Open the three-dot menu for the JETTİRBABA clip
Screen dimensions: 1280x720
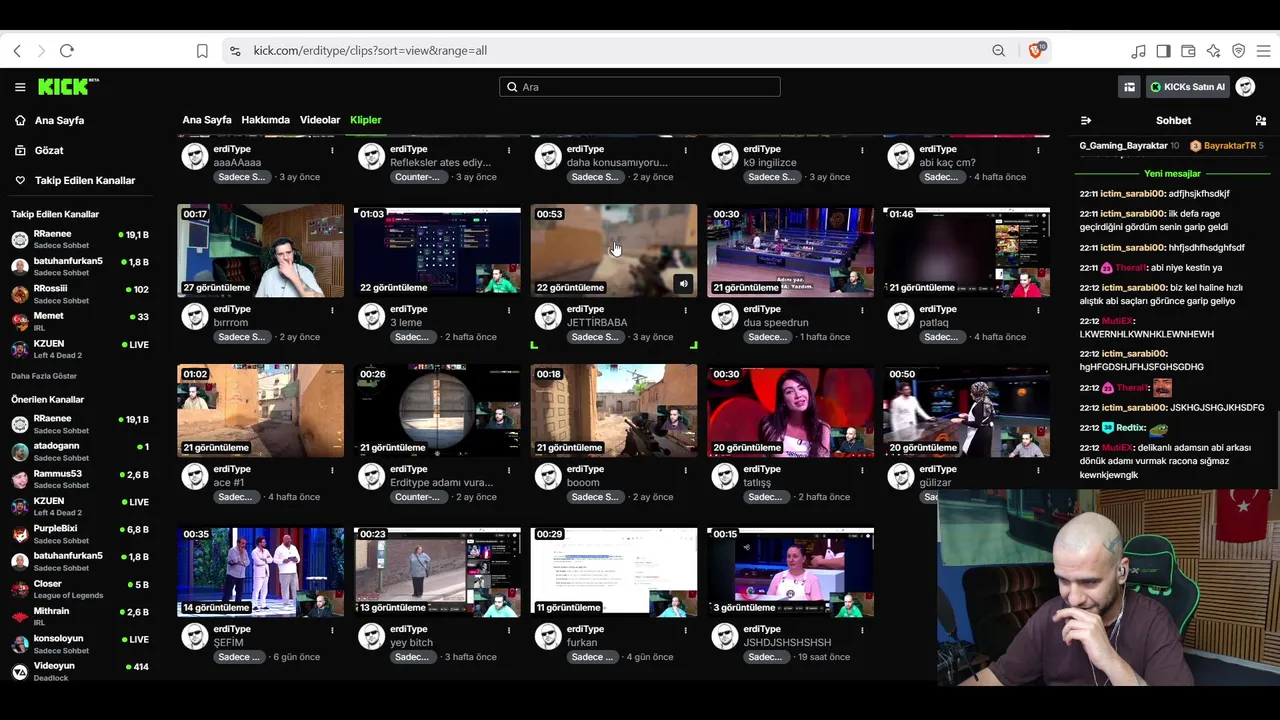685,310
